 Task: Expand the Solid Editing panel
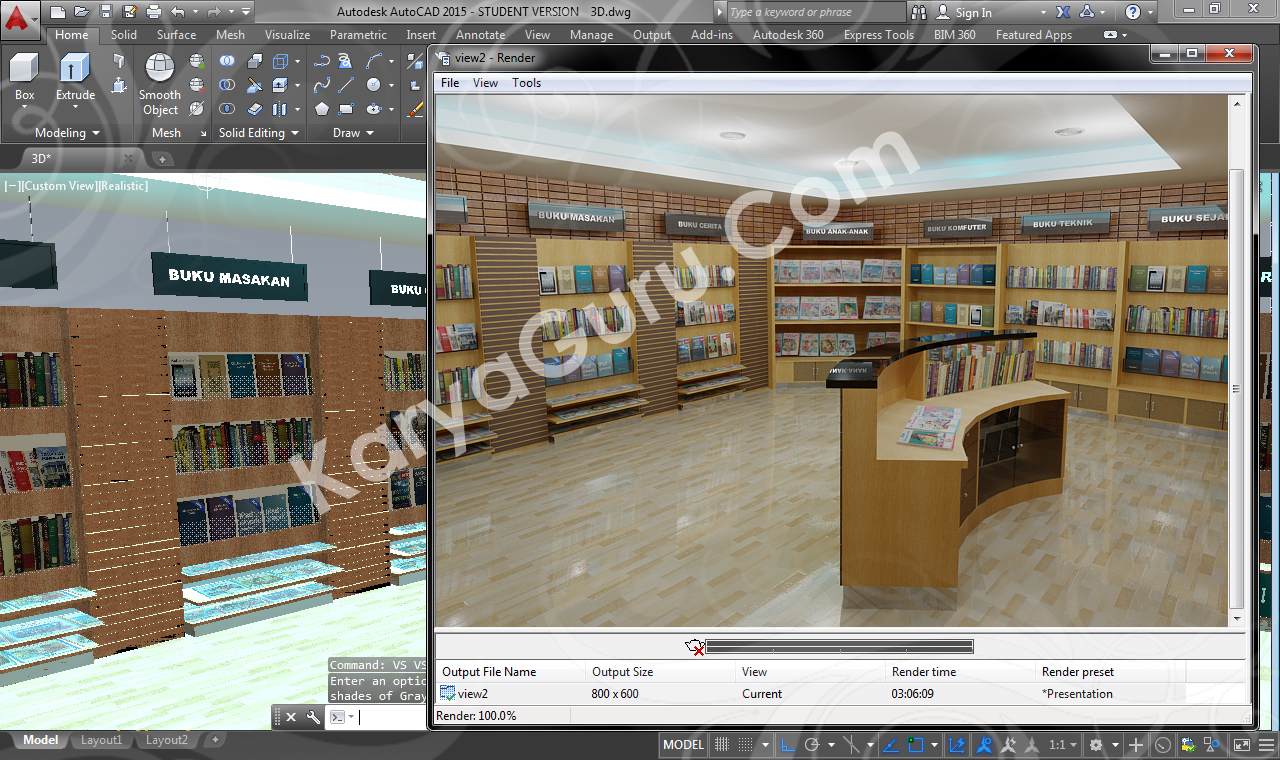[259, 133]
